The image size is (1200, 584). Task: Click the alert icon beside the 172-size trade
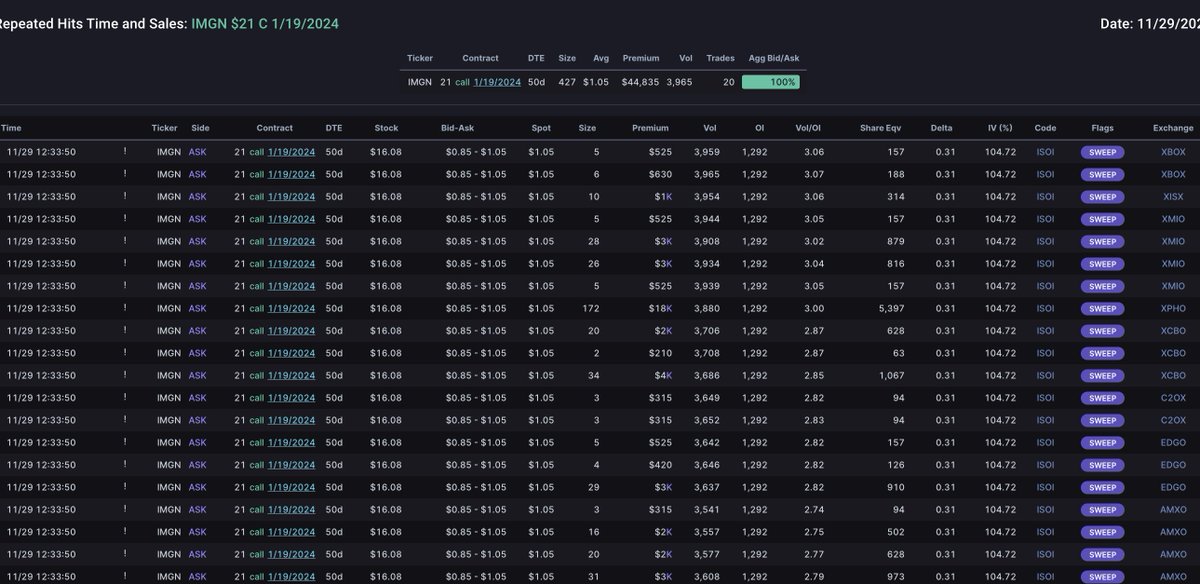click(124, 308)
